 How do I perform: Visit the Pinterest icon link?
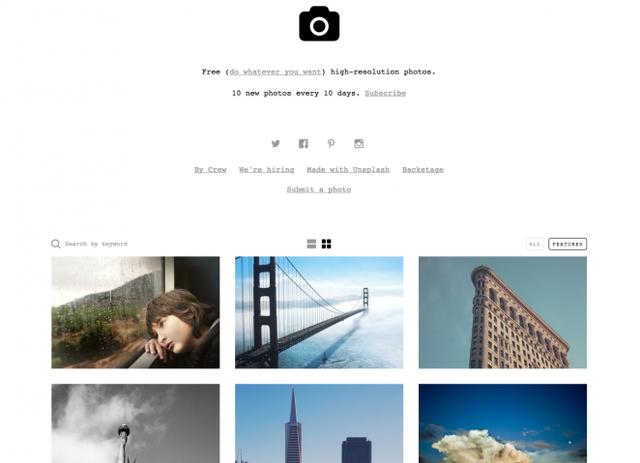point(331,143)
